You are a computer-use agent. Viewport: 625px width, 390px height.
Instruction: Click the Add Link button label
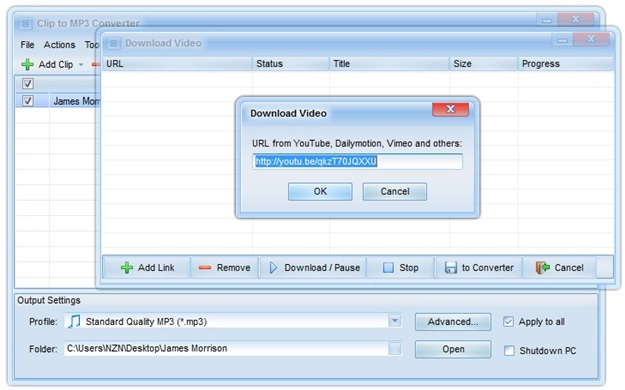[x=156, y=268]
